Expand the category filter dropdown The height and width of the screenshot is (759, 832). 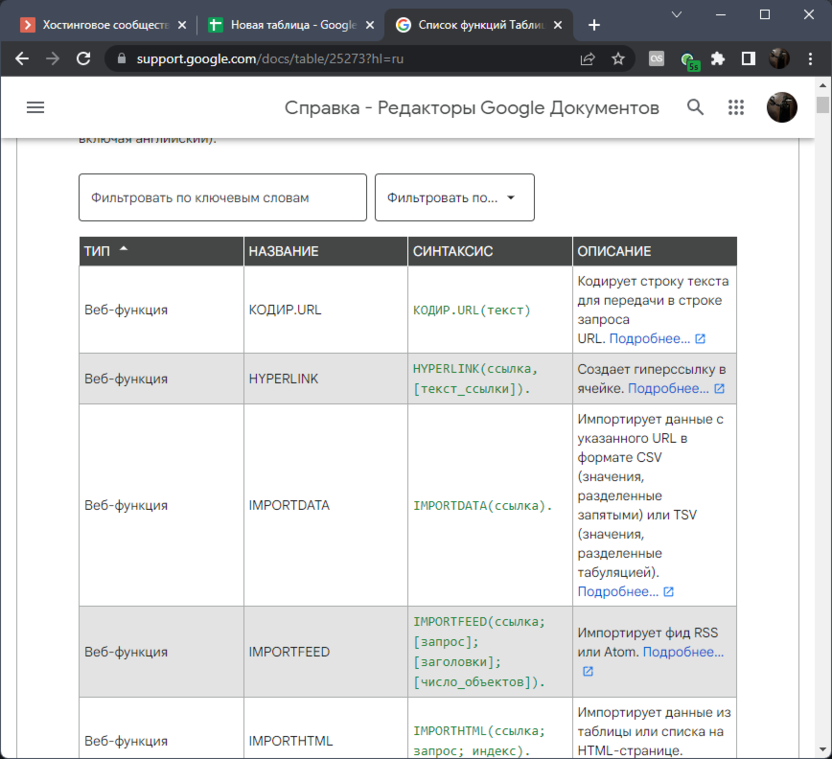pyautogui.click(x=454, y=198)
